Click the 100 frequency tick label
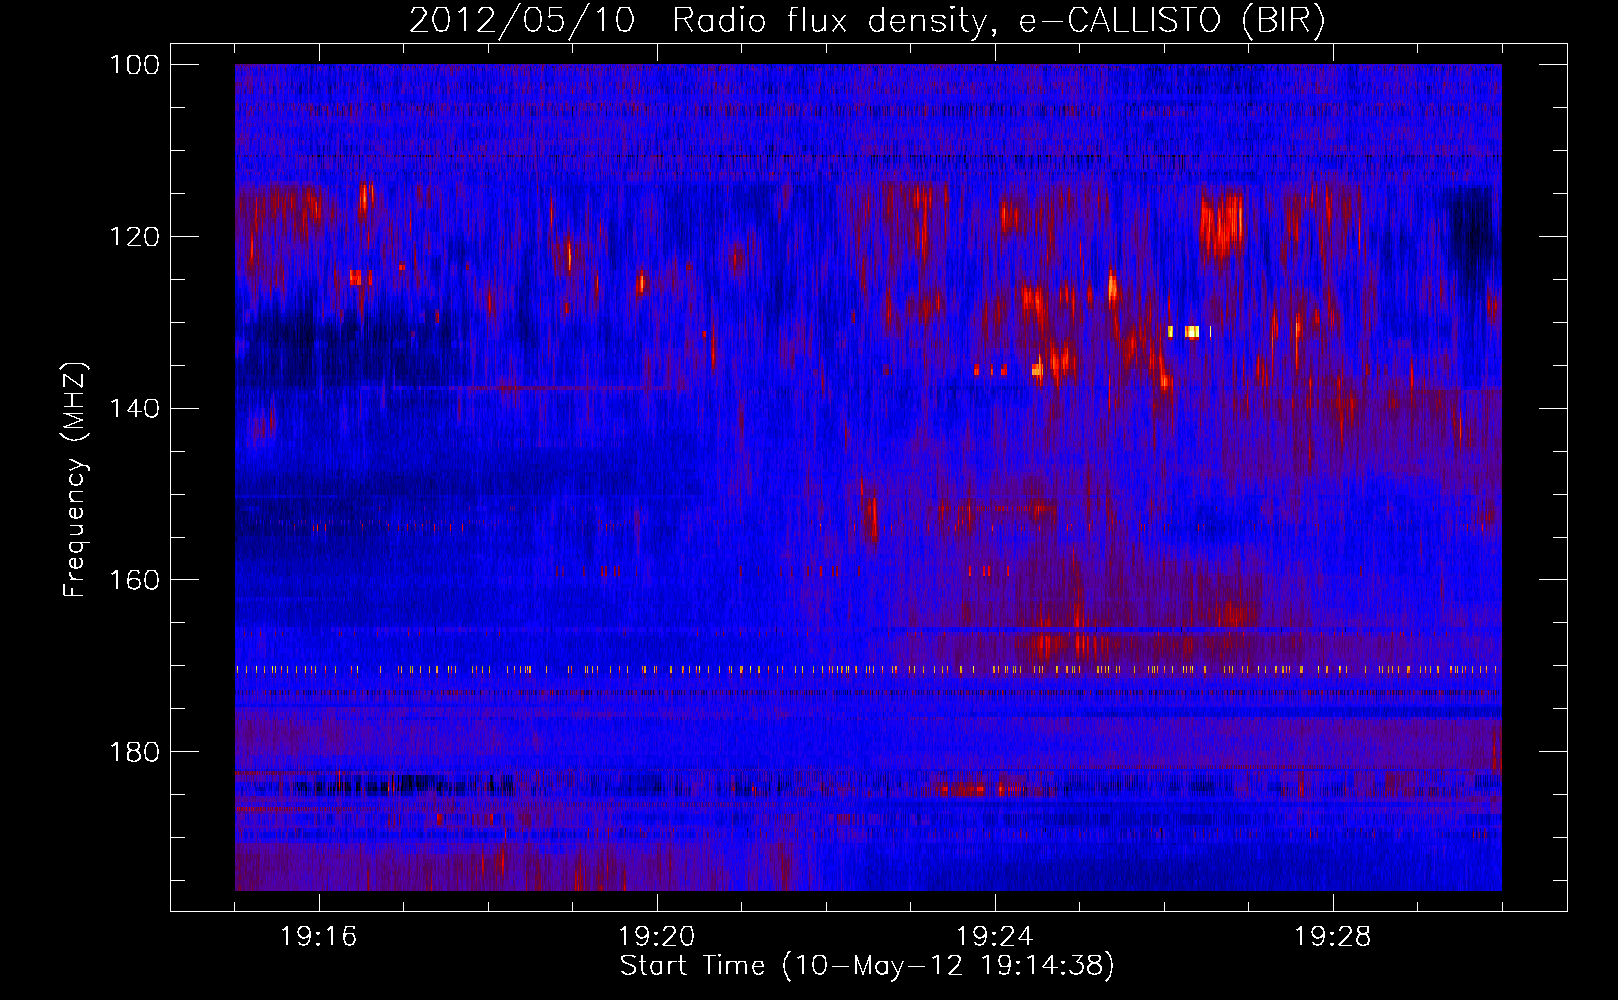1618x1000 pixels. click(x=134, y=65)
